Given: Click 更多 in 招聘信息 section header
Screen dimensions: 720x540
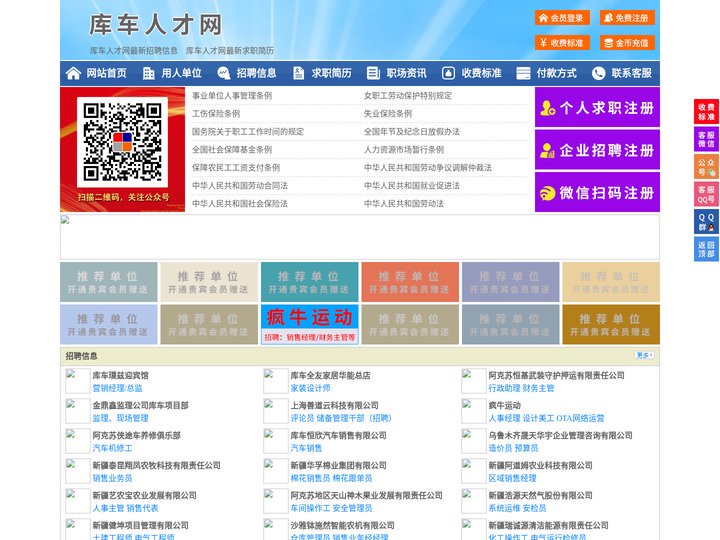Looking at the screenshot, I should point(644,355).
